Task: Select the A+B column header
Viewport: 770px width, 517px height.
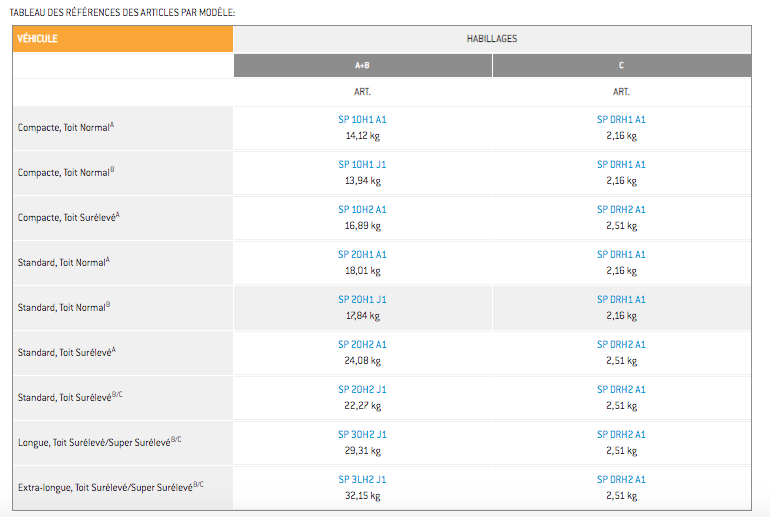Action: point(362,65)
